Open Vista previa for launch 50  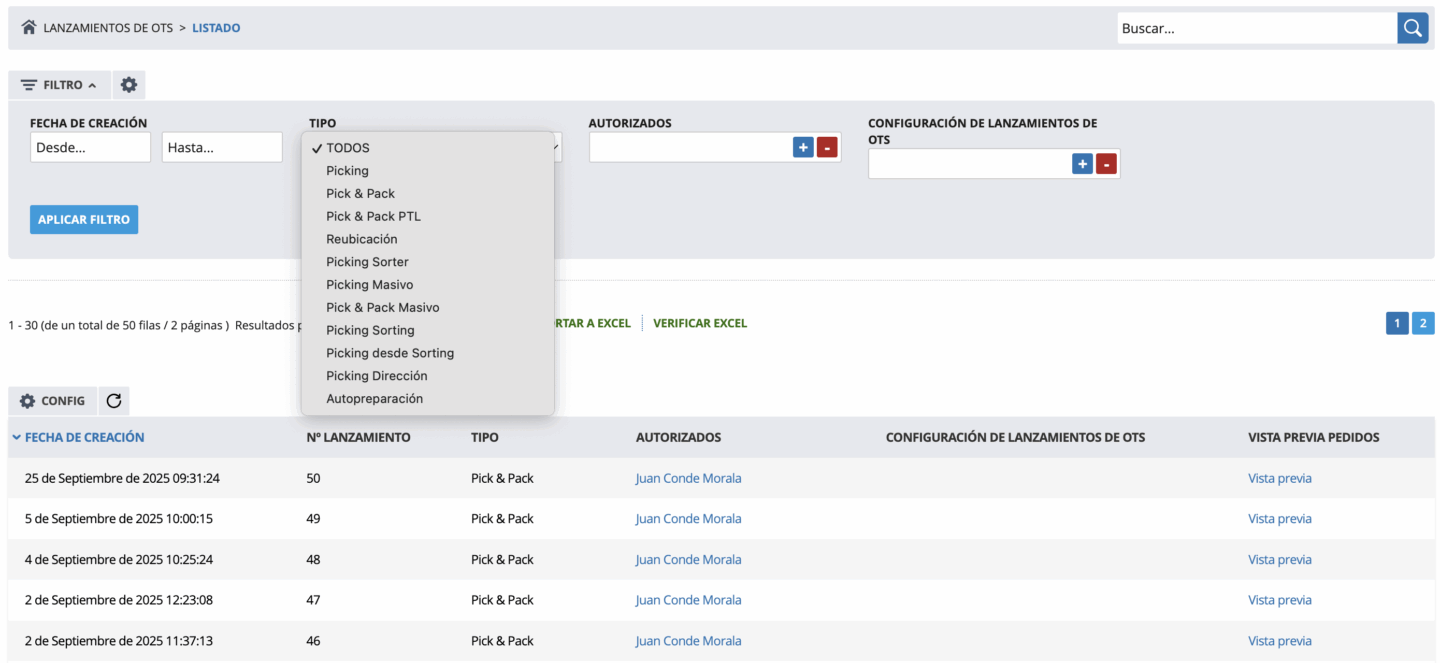(1279, 478)
